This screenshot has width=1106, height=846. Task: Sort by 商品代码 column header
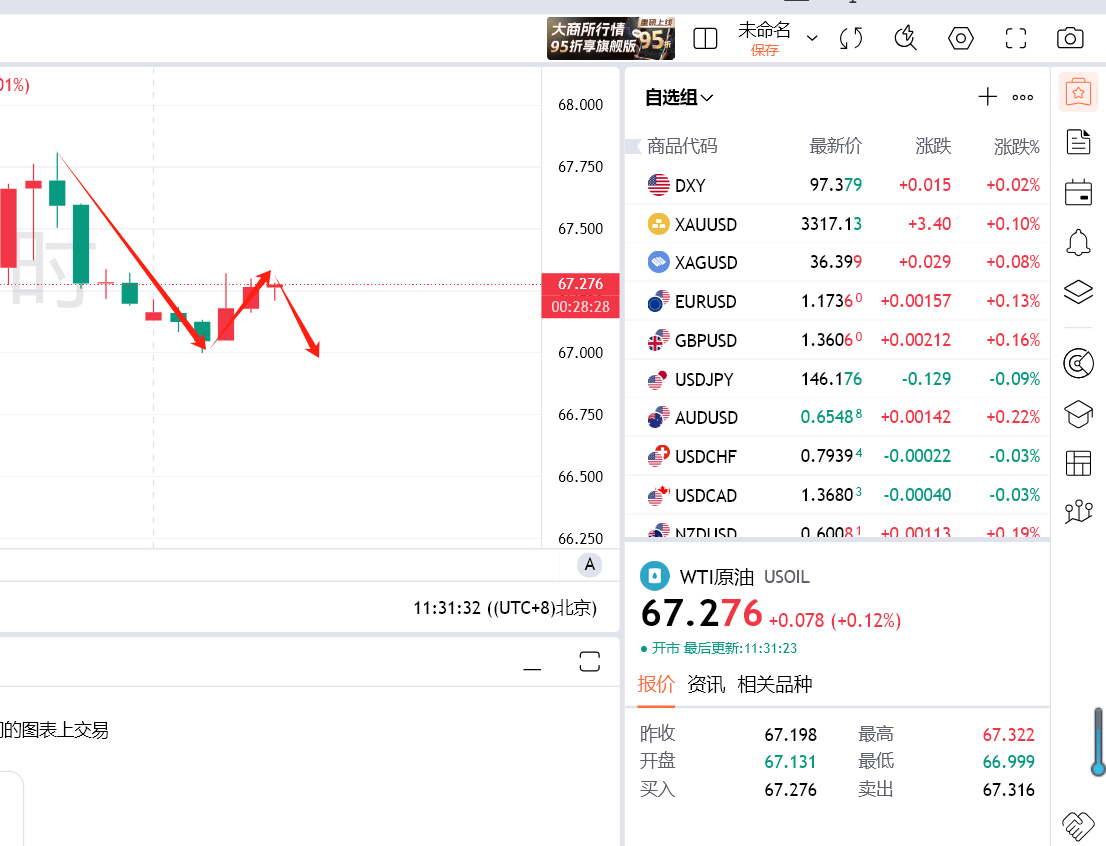pyautogui.click(x=682, y=146)
